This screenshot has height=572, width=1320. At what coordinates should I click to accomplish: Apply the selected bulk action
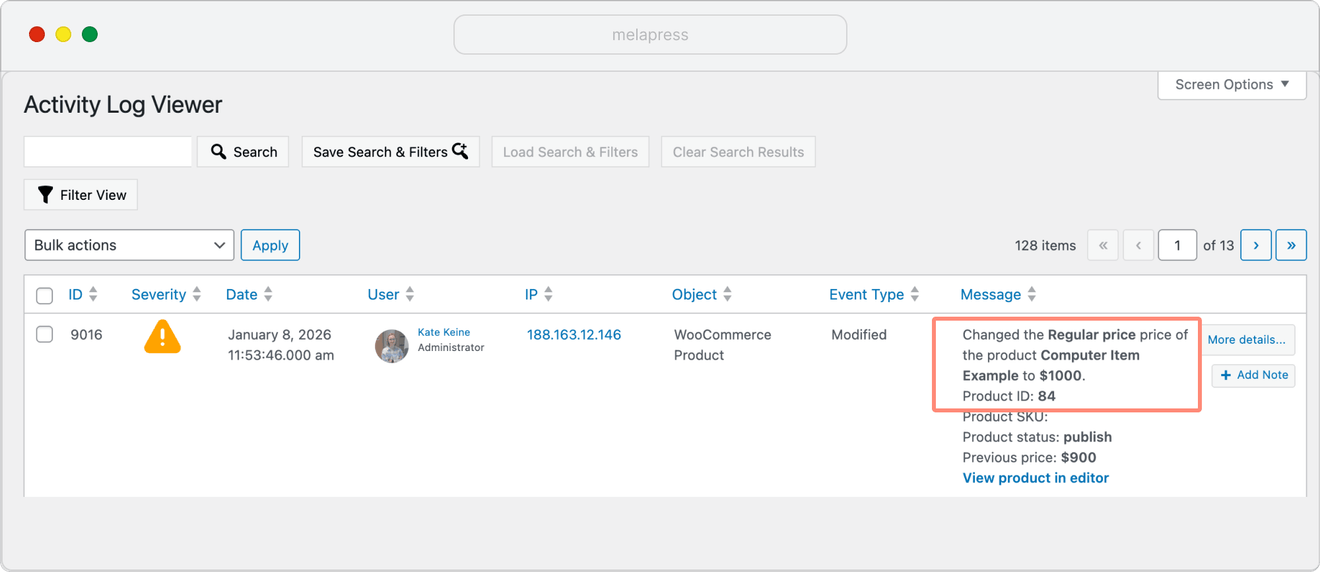(x=270, y=245)
